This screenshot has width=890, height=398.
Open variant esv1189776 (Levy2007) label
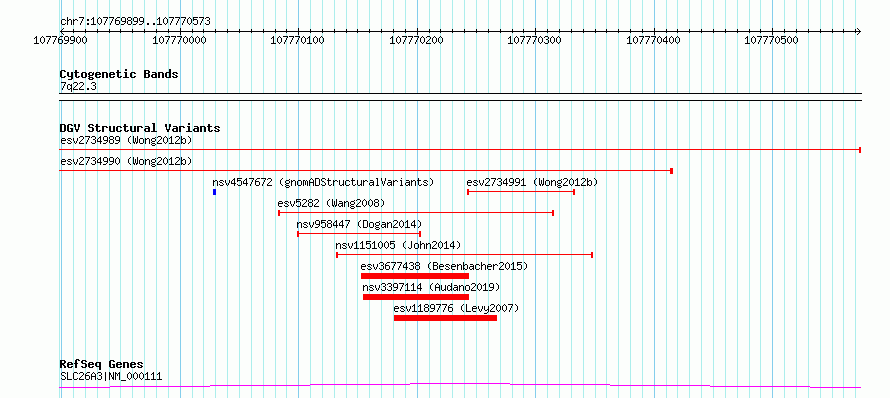[456, 309]
